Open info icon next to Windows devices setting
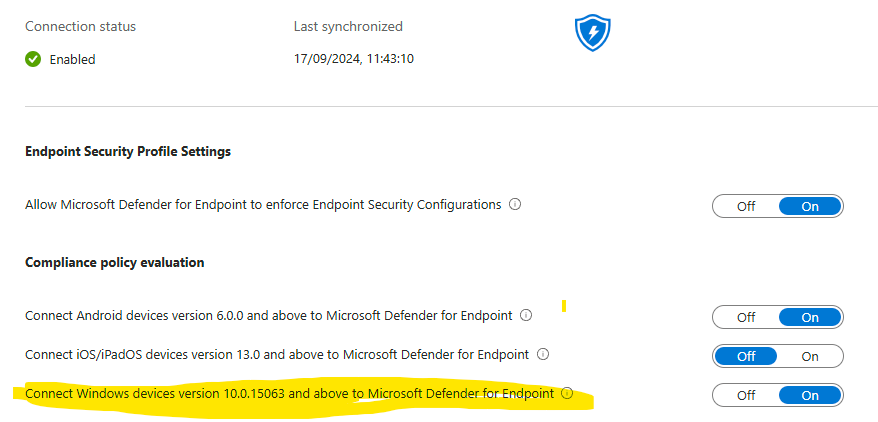Viewport: 878px width, 422px height. click(x=567, y=393)
